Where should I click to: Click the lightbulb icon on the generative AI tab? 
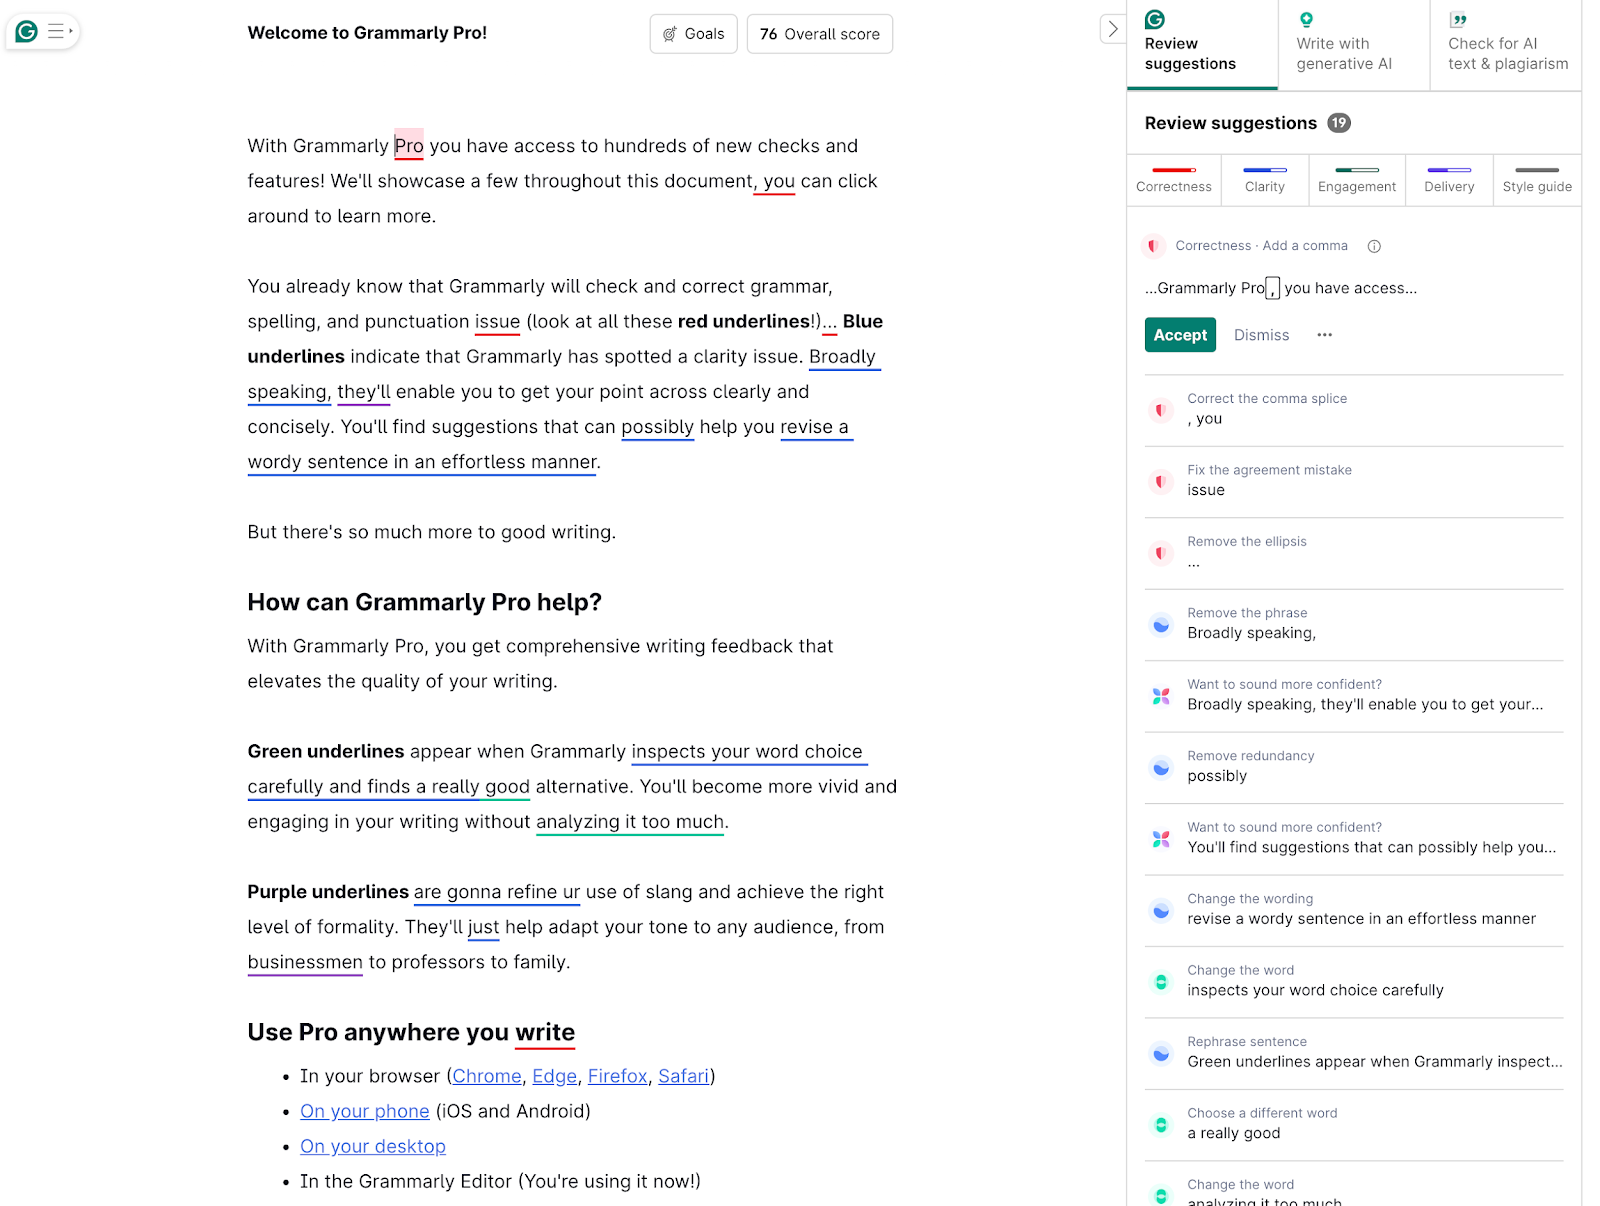(1306, 19)
